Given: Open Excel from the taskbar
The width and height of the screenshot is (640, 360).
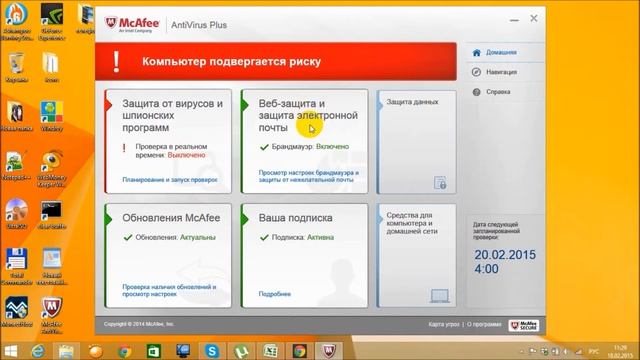Looking at the screenshot, I should coord(270,351).
